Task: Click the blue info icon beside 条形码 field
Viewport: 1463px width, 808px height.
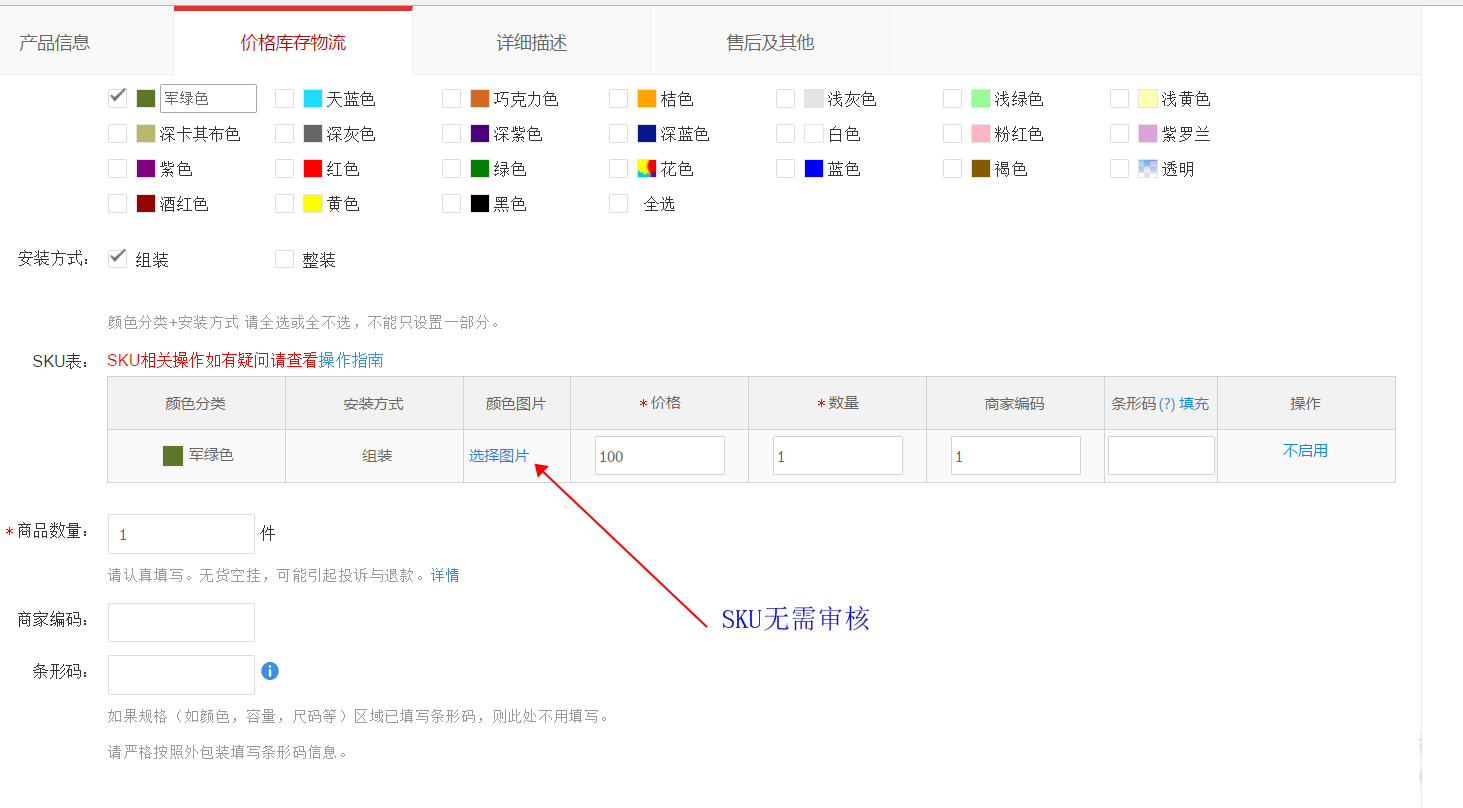Action: click(270, 670)
